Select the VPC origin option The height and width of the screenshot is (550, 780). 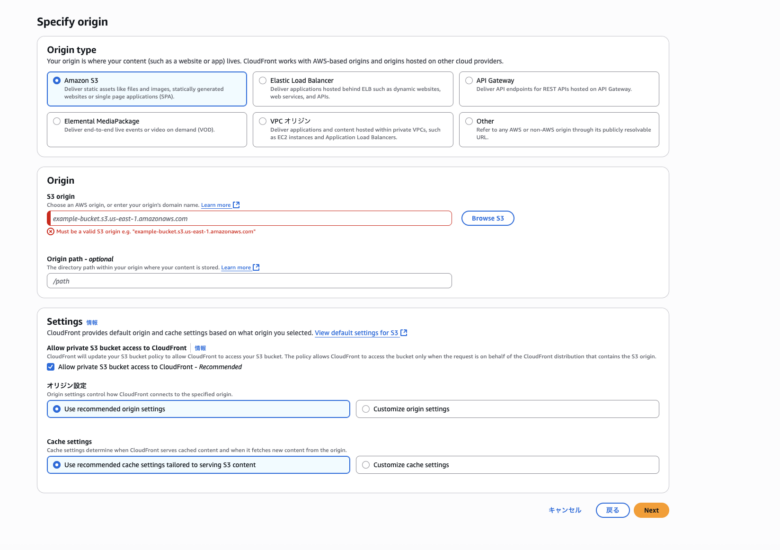[x=263, y=121]
